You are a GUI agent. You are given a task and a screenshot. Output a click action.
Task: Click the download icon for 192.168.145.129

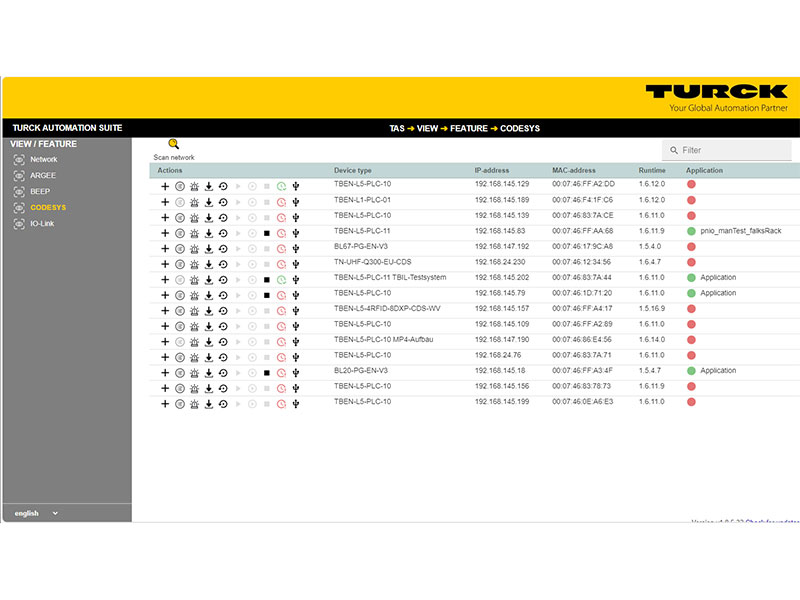pos(209,187)
